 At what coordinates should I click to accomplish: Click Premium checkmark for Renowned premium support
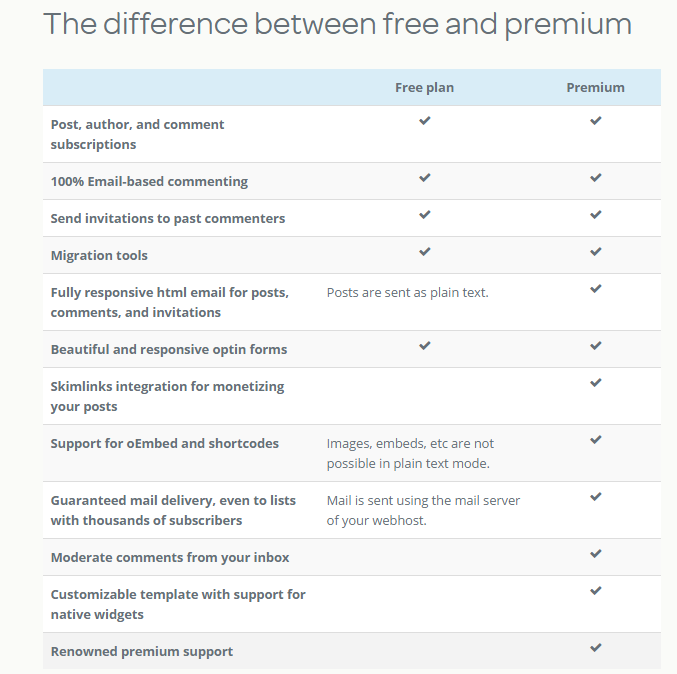[595, 647]
